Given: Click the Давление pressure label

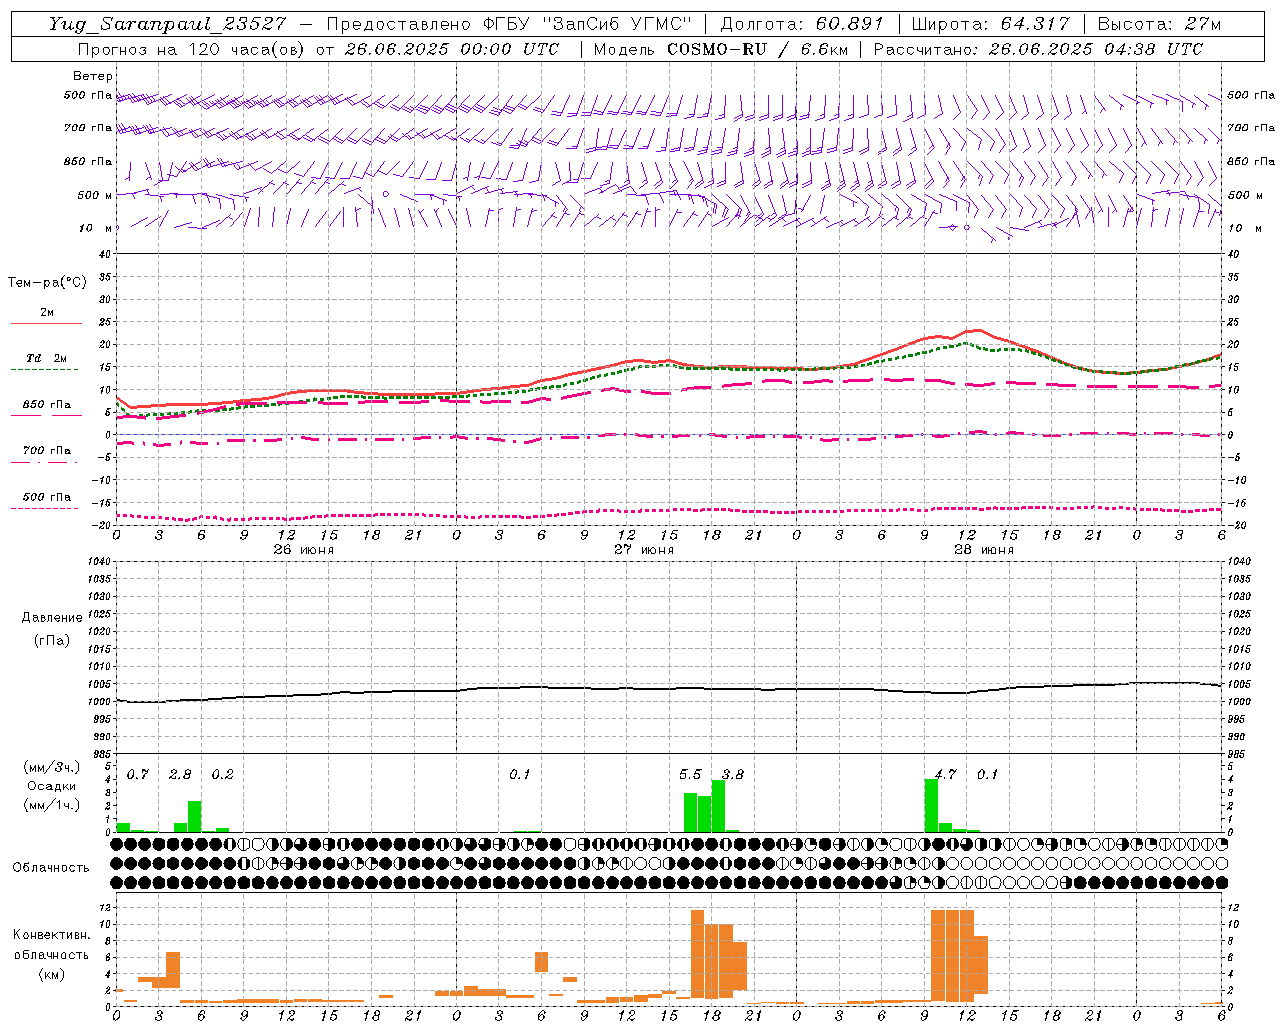Looking at the screenshot, I should click(52, 618).
